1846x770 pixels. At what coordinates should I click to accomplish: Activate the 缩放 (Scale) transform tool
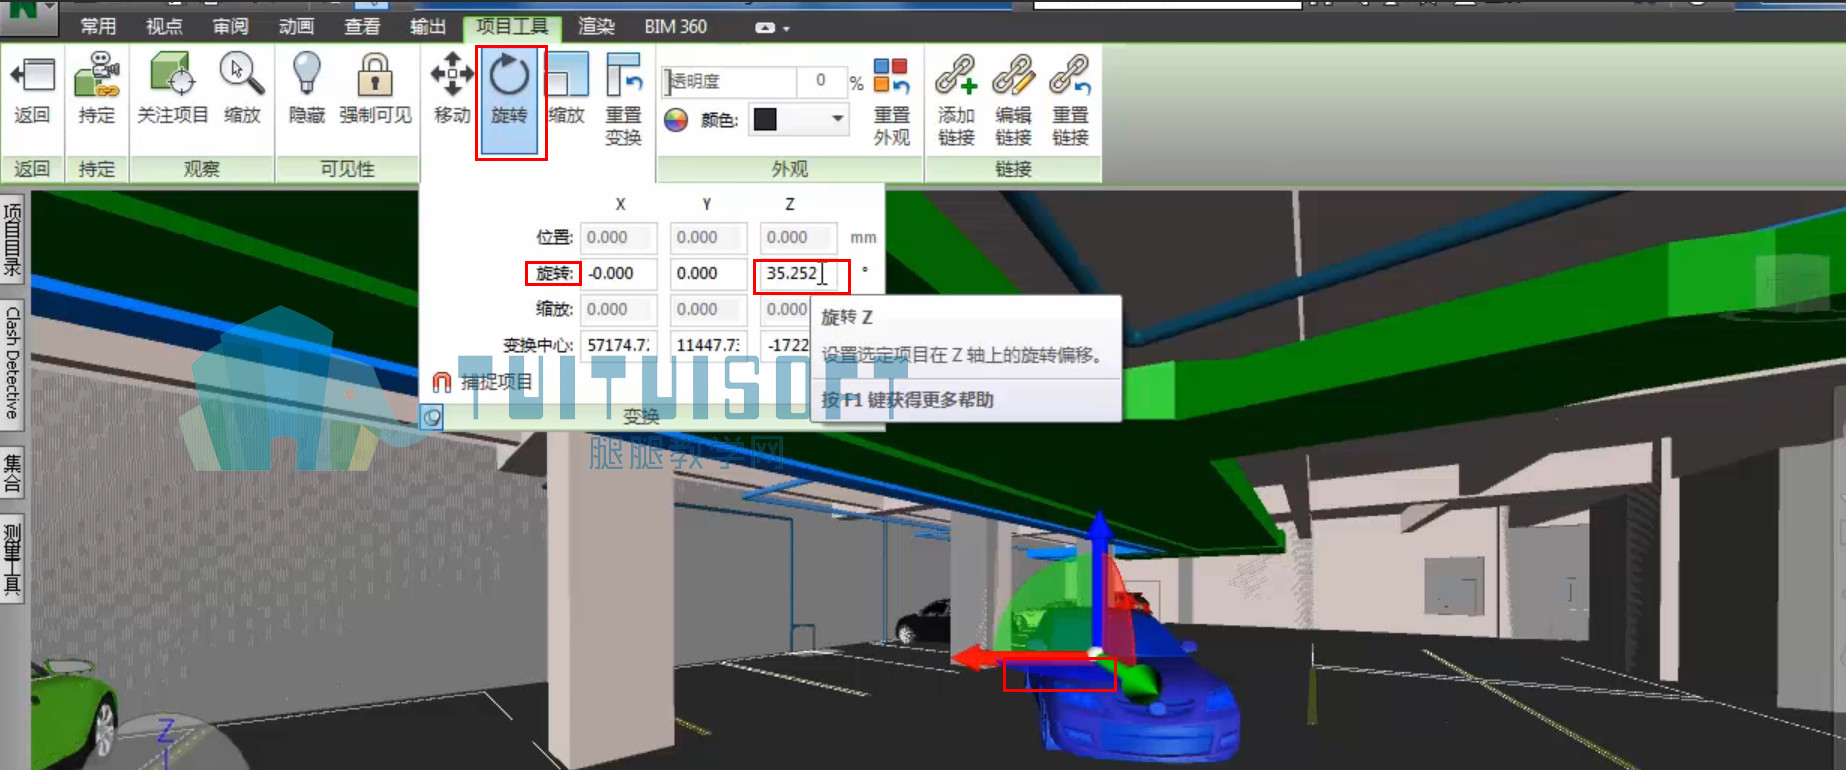click(x=567, y=90)
